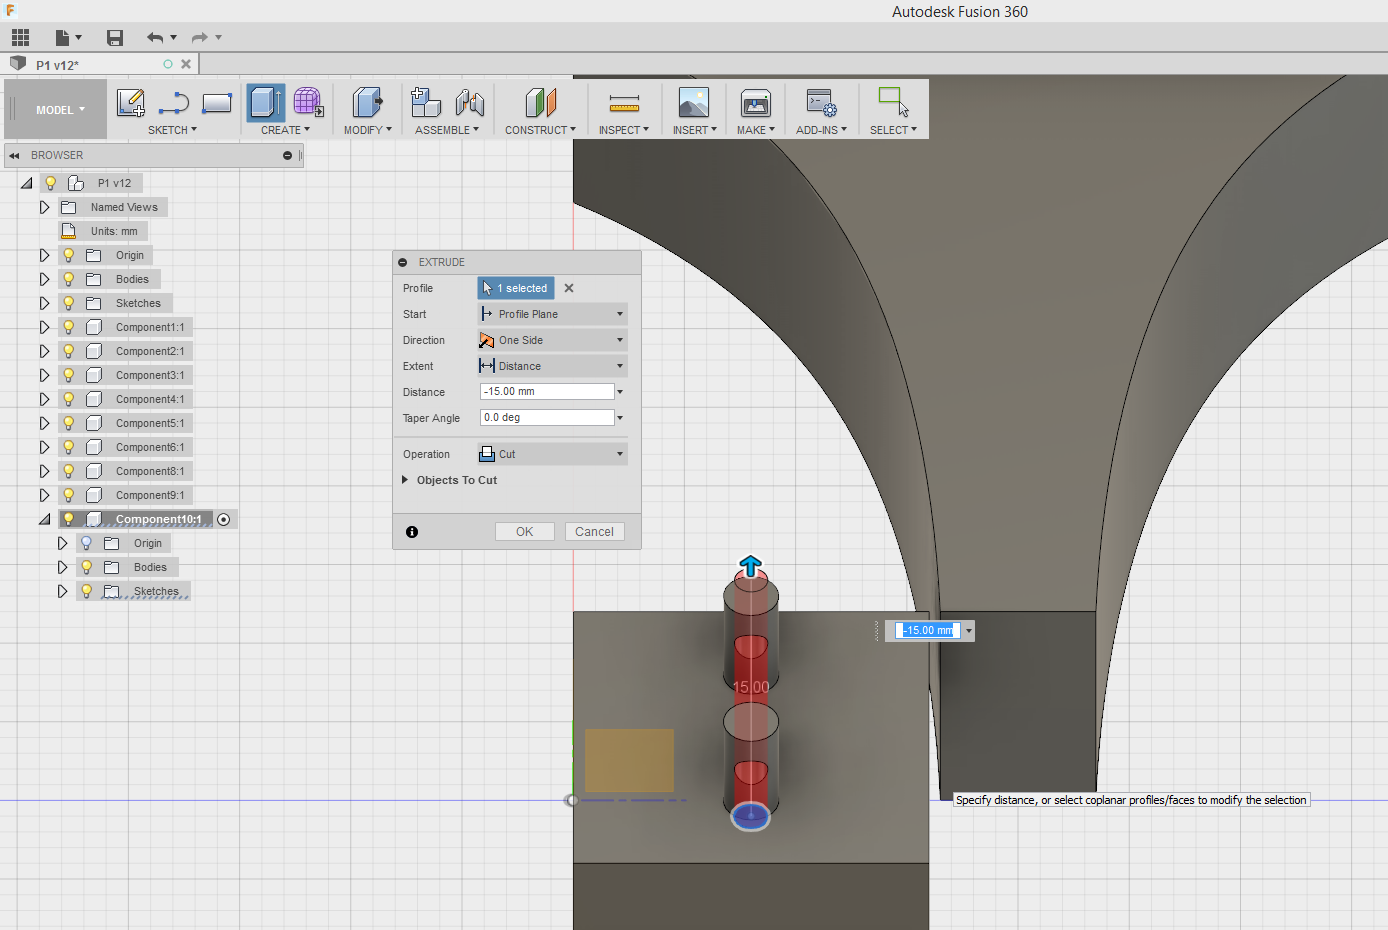The height and width of the screenshot is (930, 1388).
Task: Click the Undo arrow
Action: [x=155, y=38]
